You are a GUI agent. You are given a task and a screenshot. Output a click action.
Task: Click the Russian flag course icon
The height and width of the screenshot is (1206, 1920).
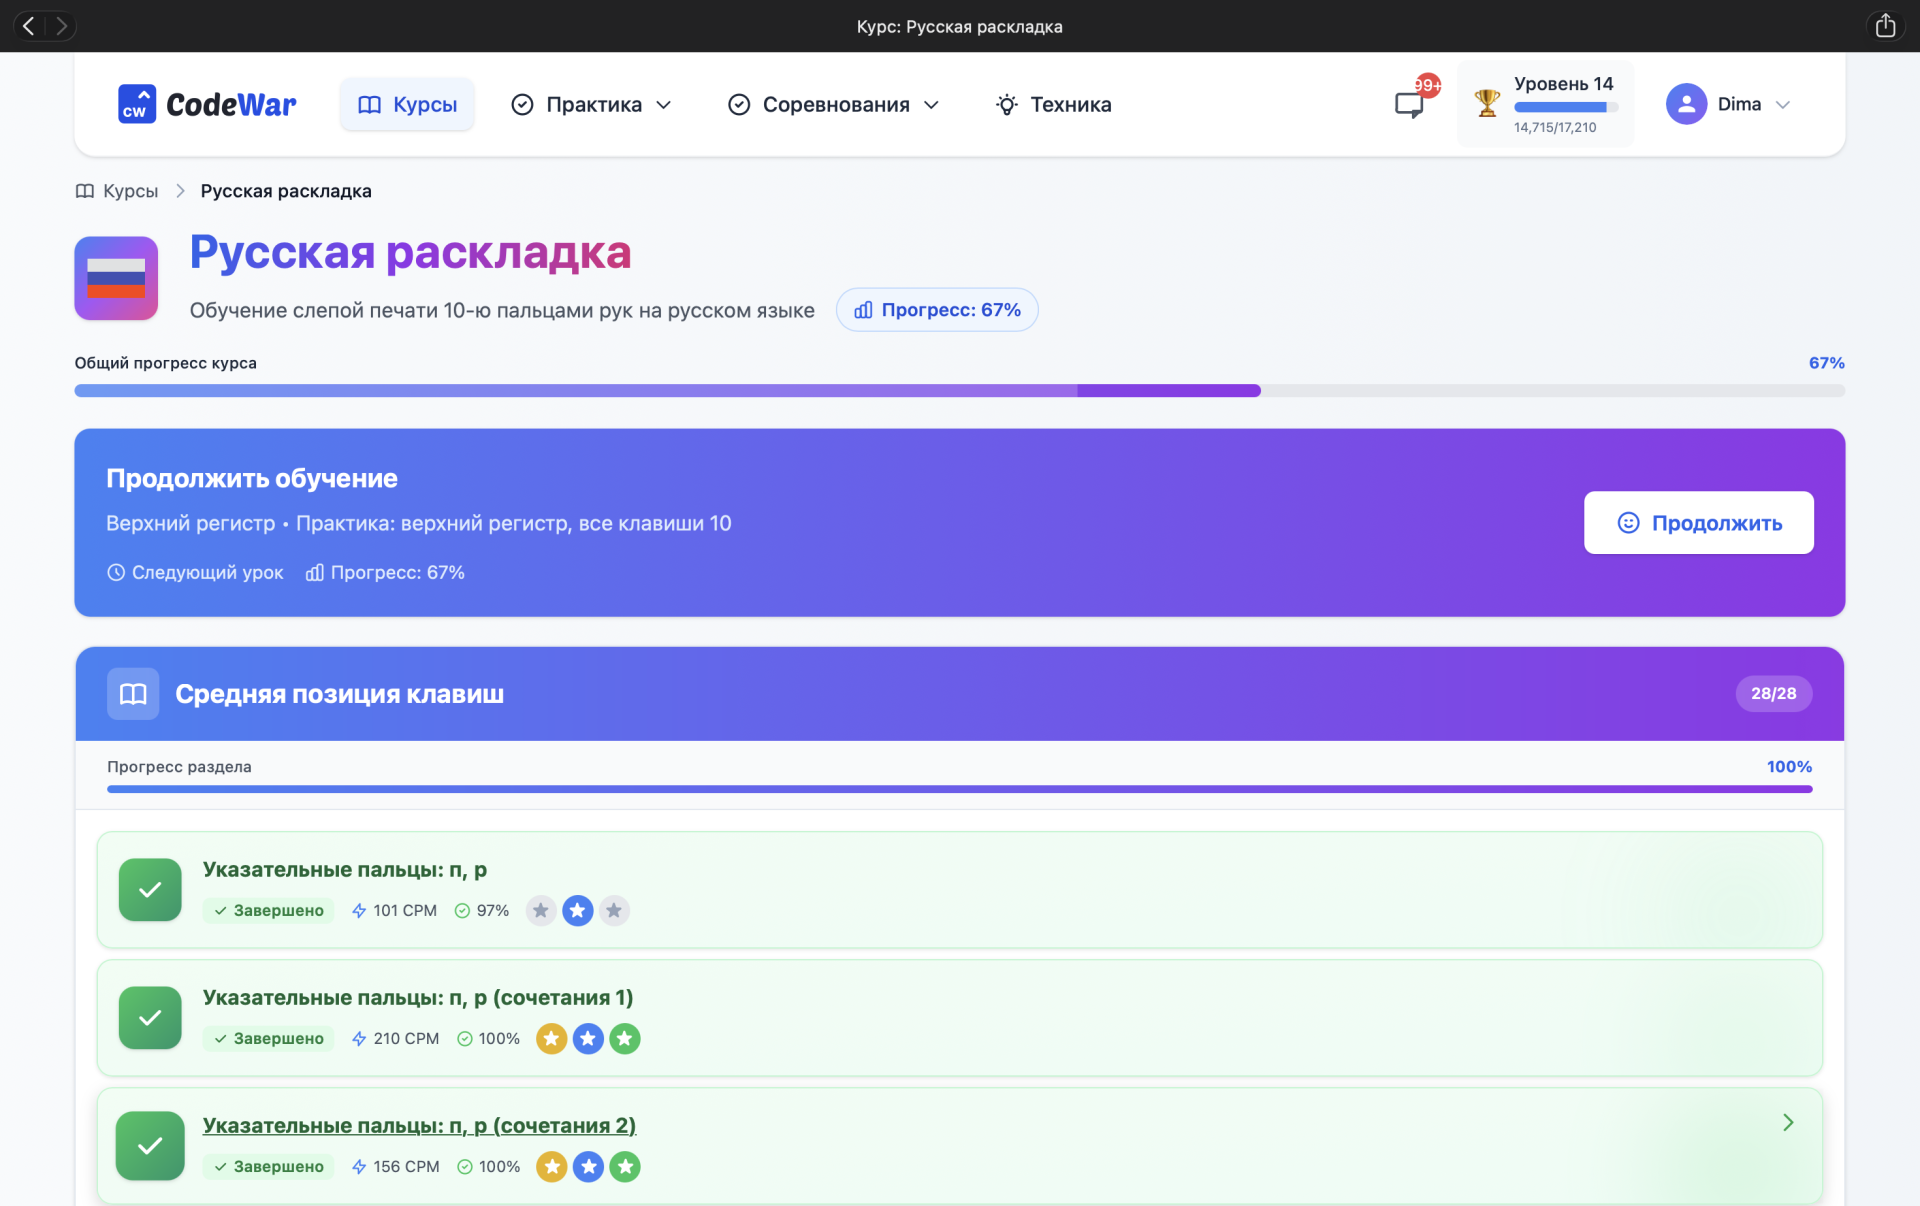pyautogui.click(x=116, y=278)
